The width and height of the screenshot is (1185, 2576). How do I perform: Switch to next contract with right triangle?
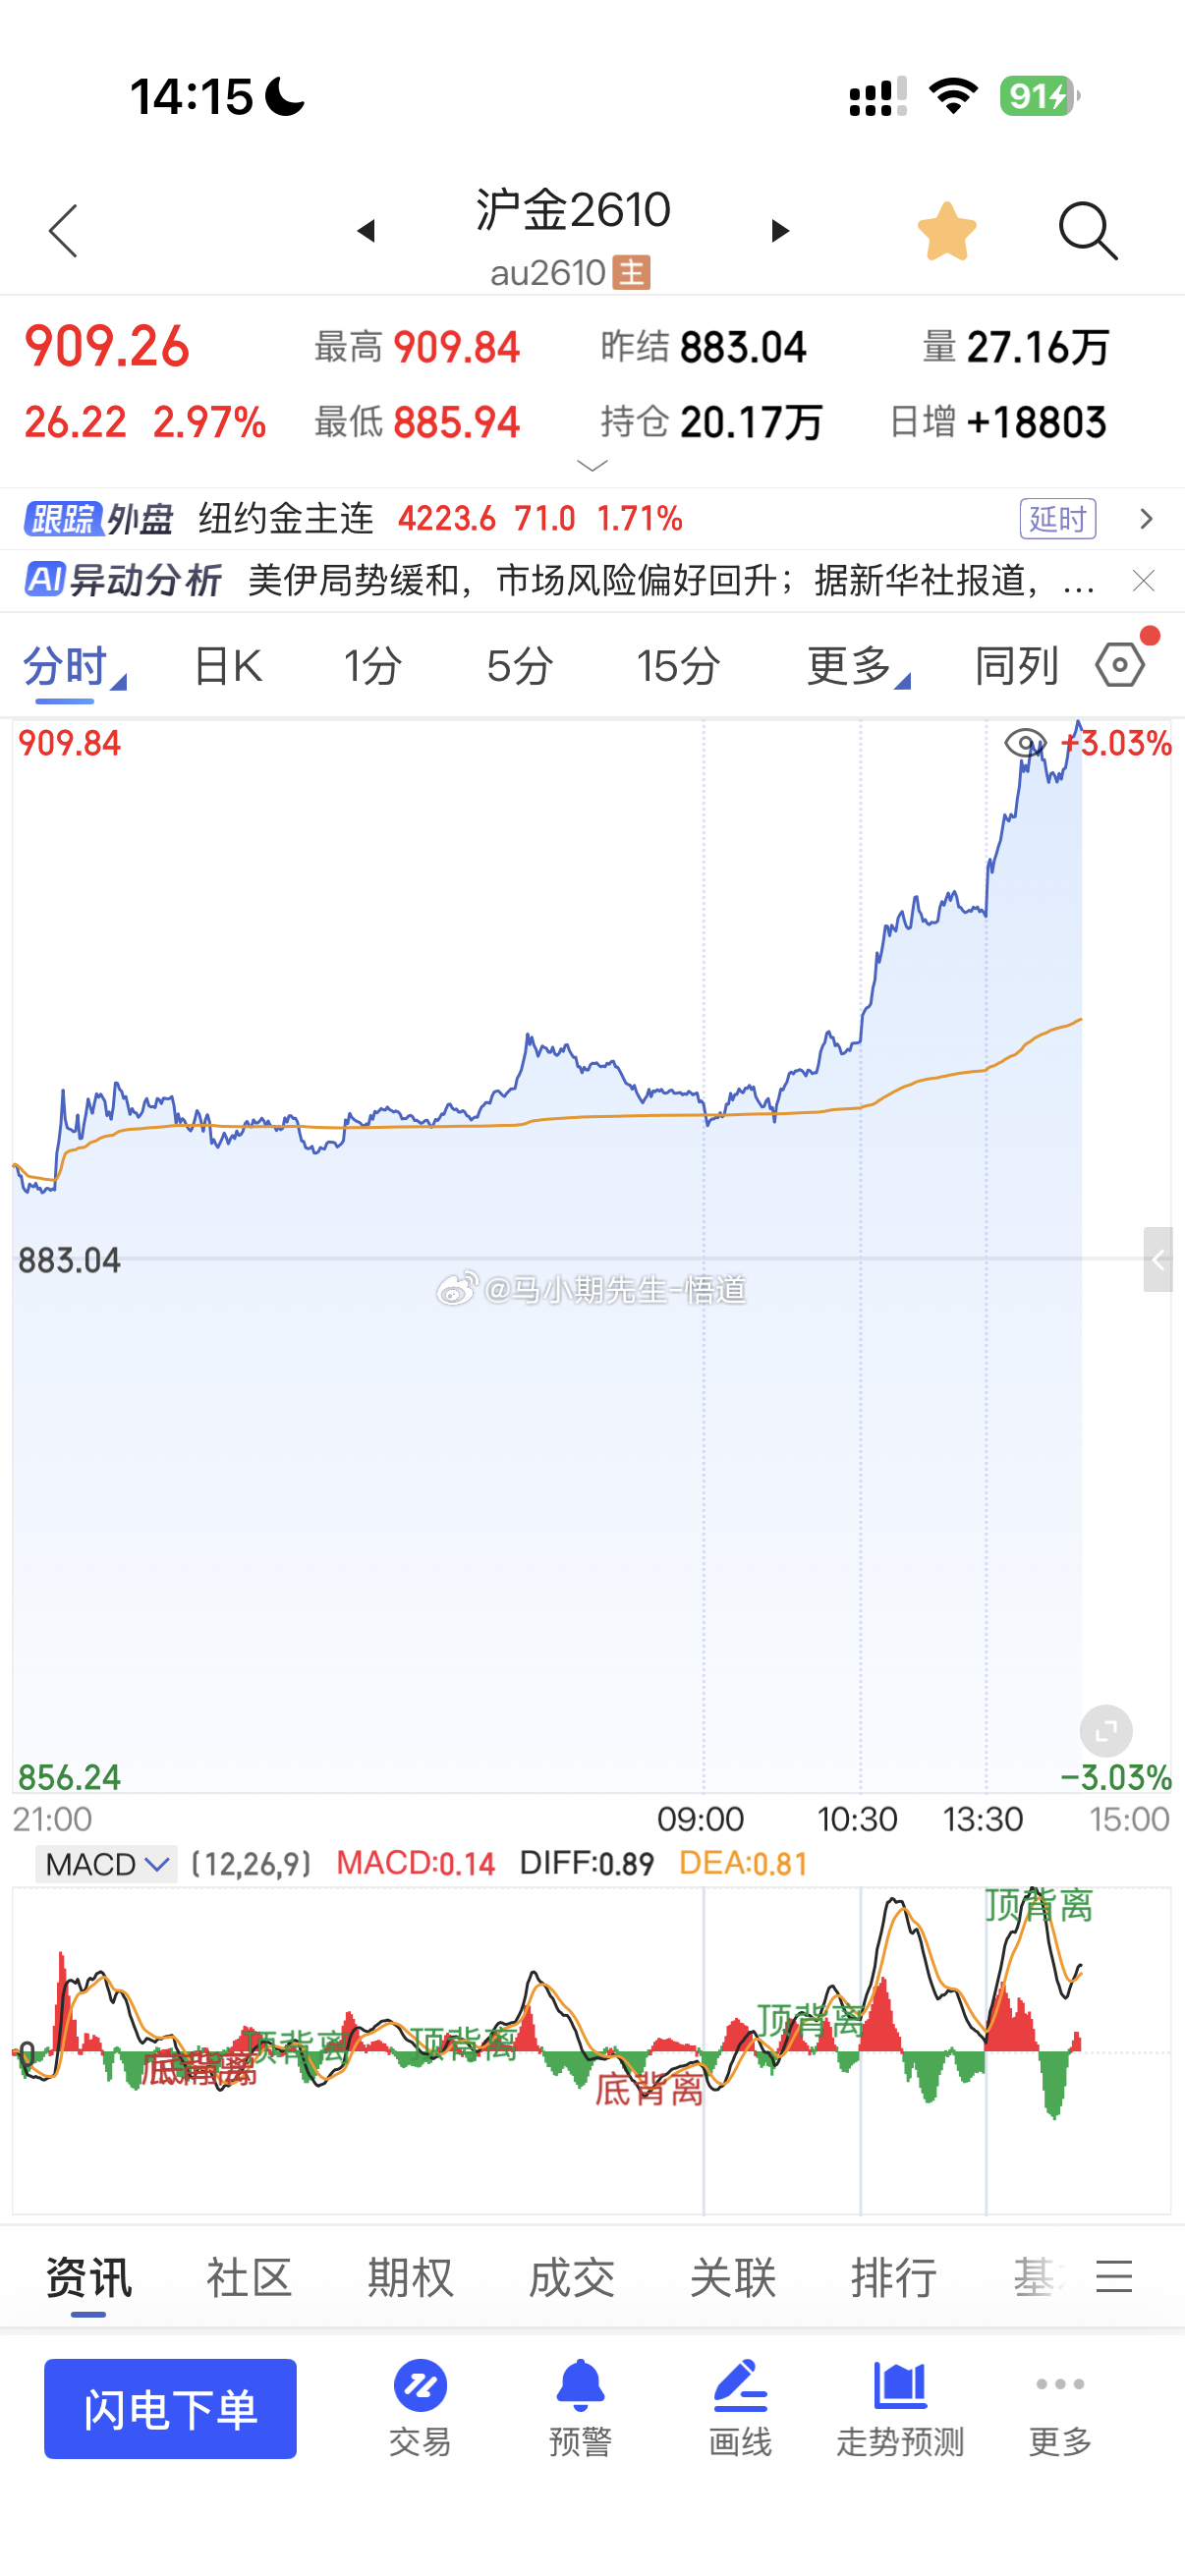[x=780, y=231]
